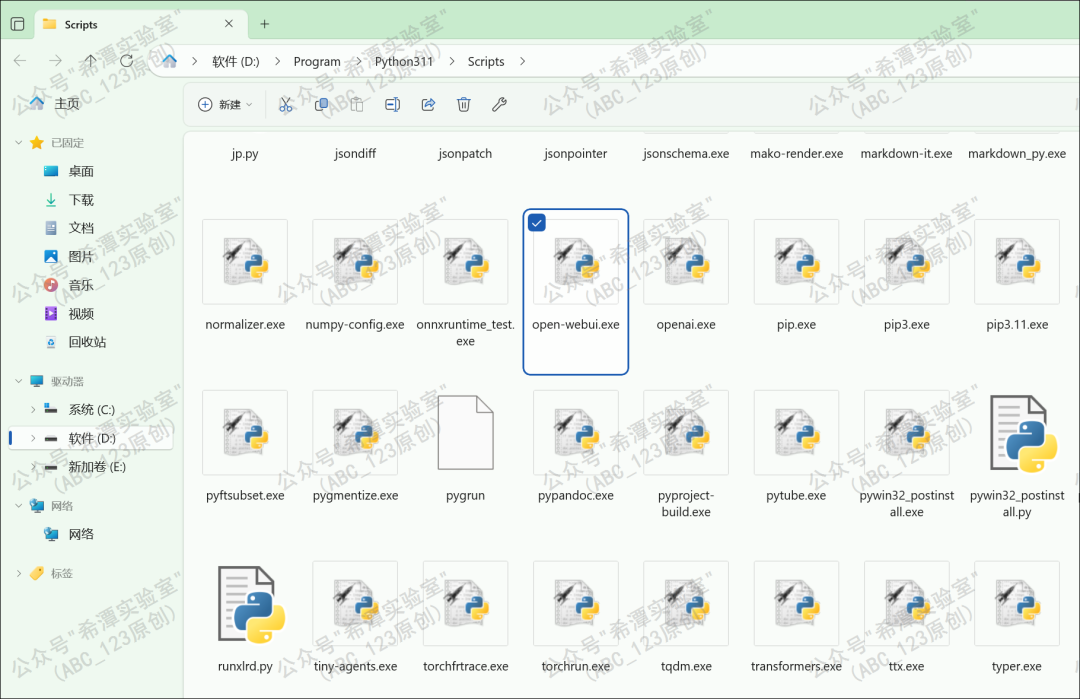Go forward with the right arrow
The width and height of the screenshot is (1080, 699).
click(55, 61)
